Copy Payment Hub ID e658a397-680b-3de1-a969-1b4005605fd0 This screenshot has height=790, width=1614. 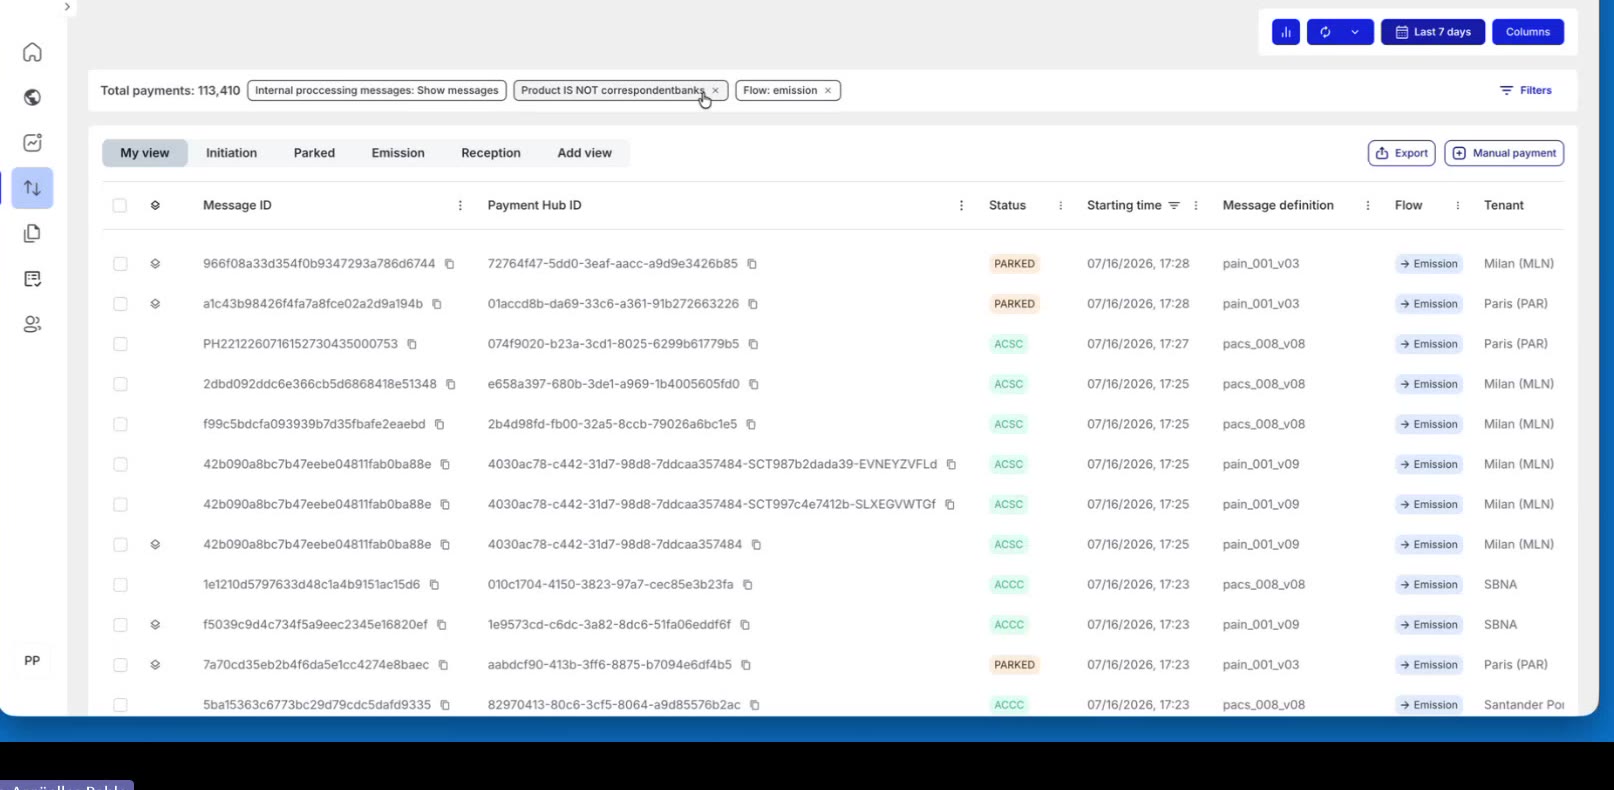click(754, 384)
